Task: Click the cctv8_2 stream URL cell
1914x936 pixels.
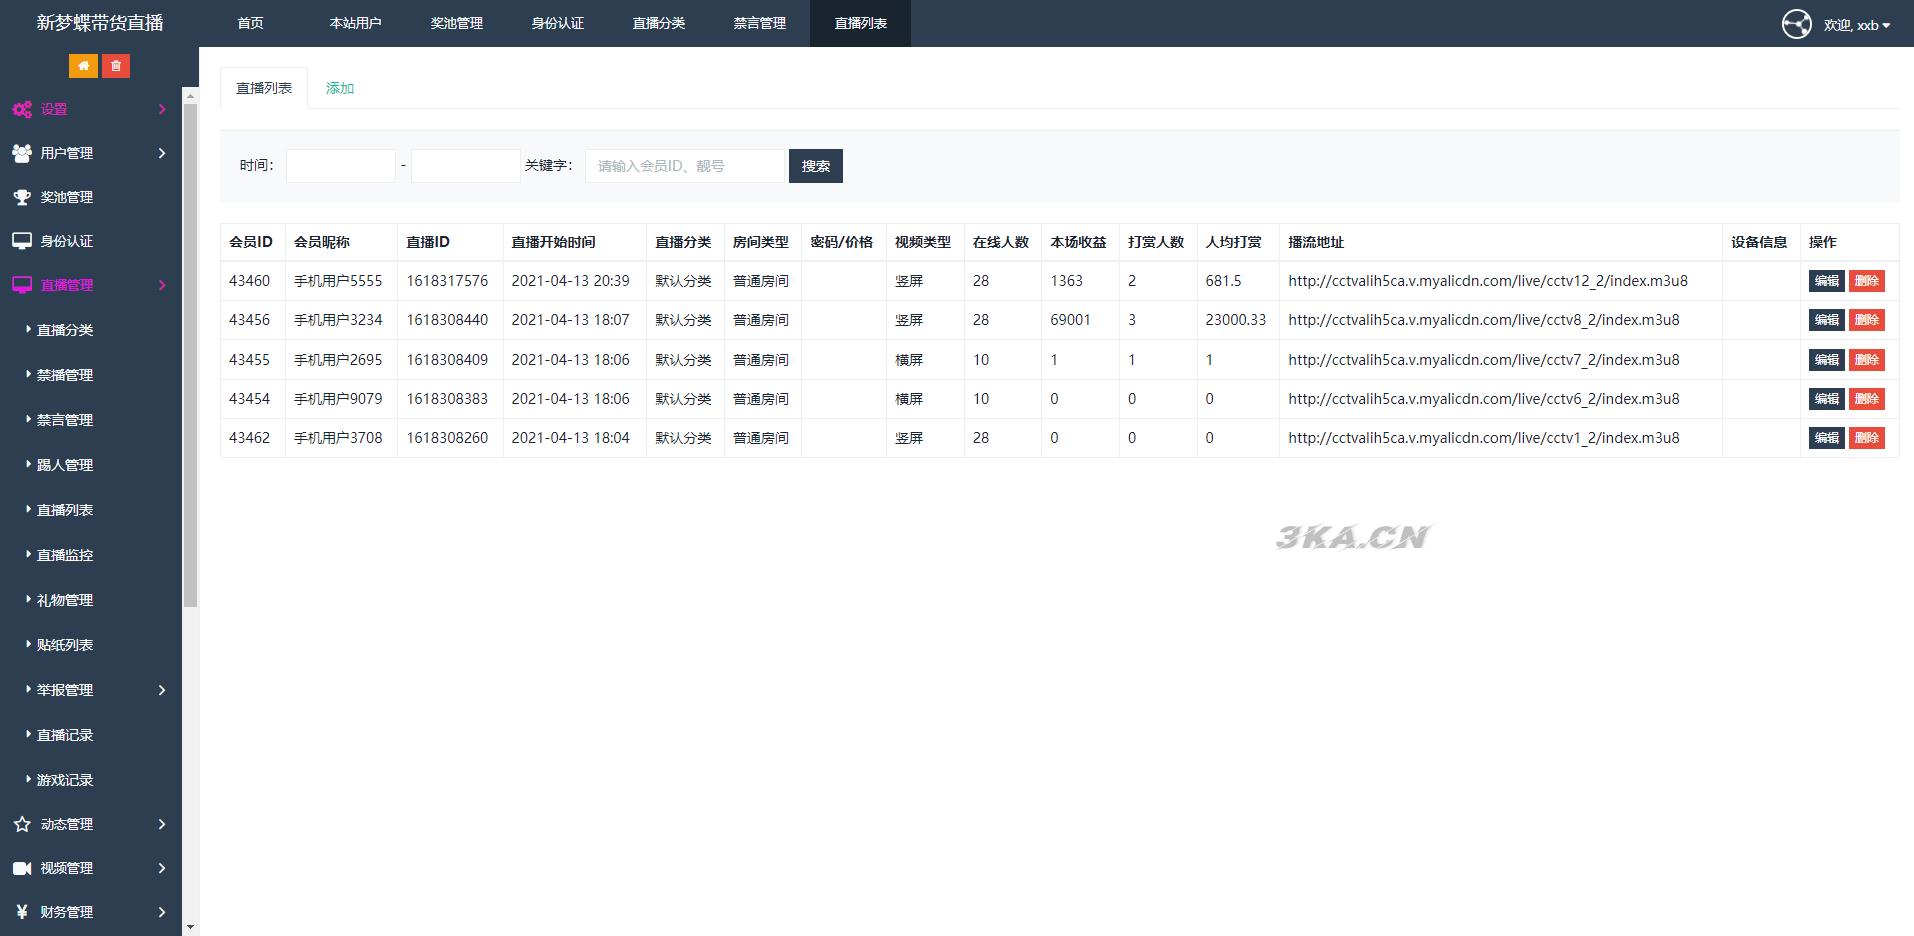Action: coord(1500,320)
